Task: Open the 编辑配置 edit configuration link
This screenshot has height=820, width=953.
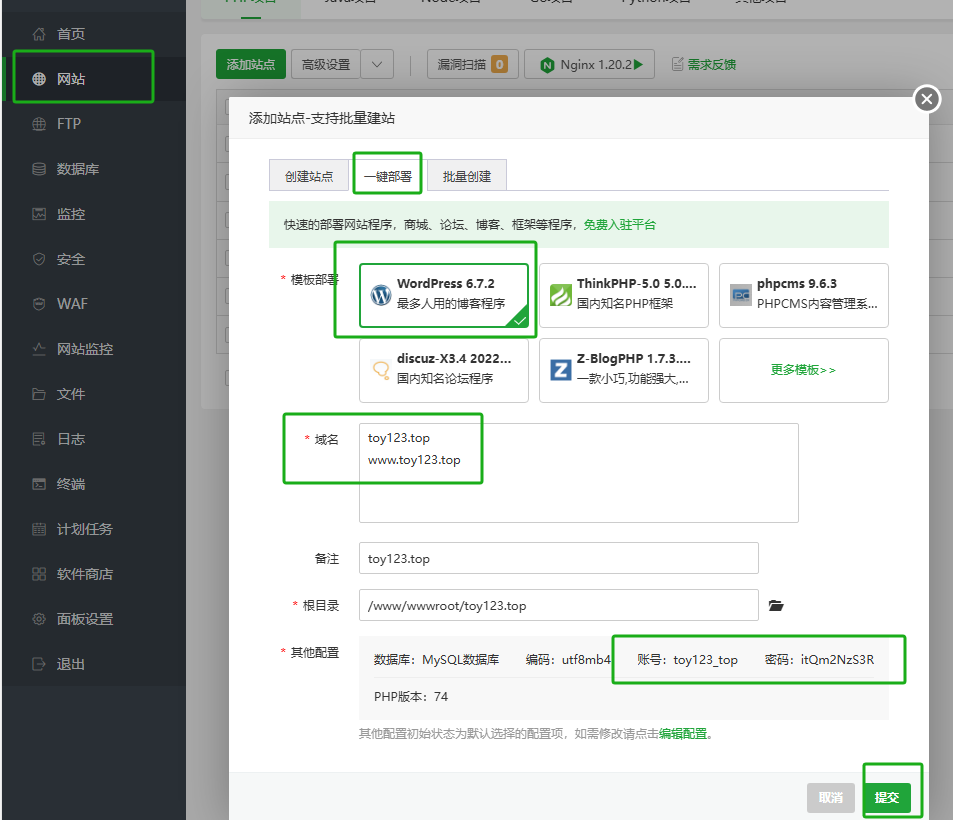Action: [683, 734]
